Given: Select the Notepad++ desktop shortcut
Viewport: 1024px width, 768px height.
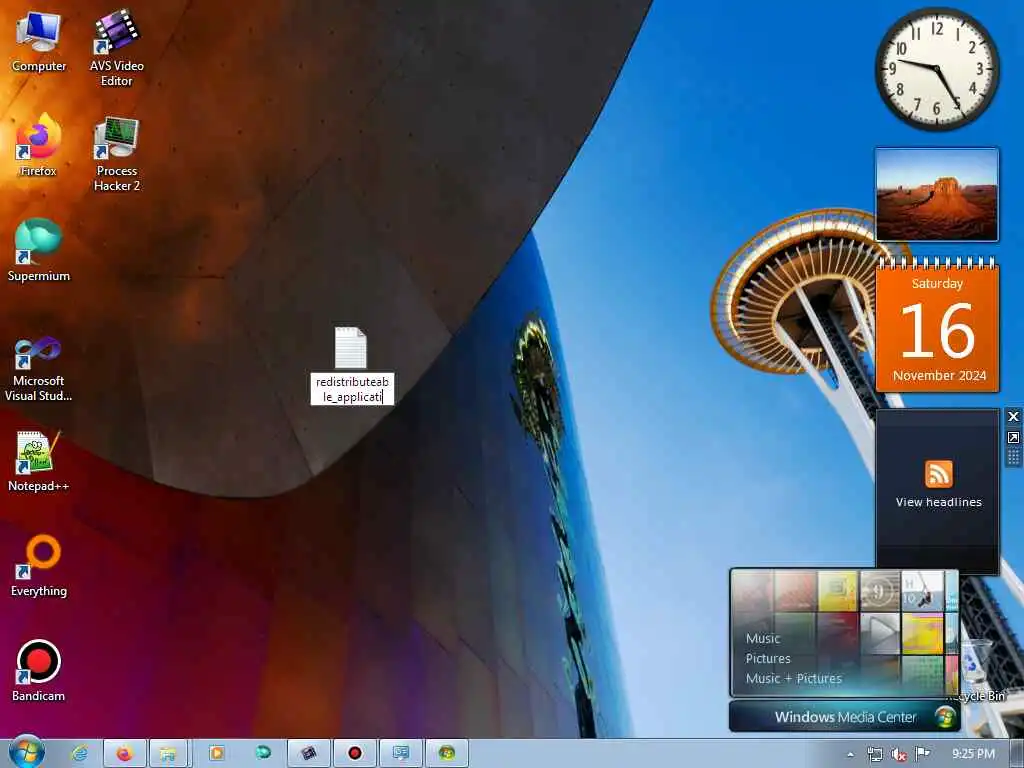Looking at the screenshot, I should point(39,462).
